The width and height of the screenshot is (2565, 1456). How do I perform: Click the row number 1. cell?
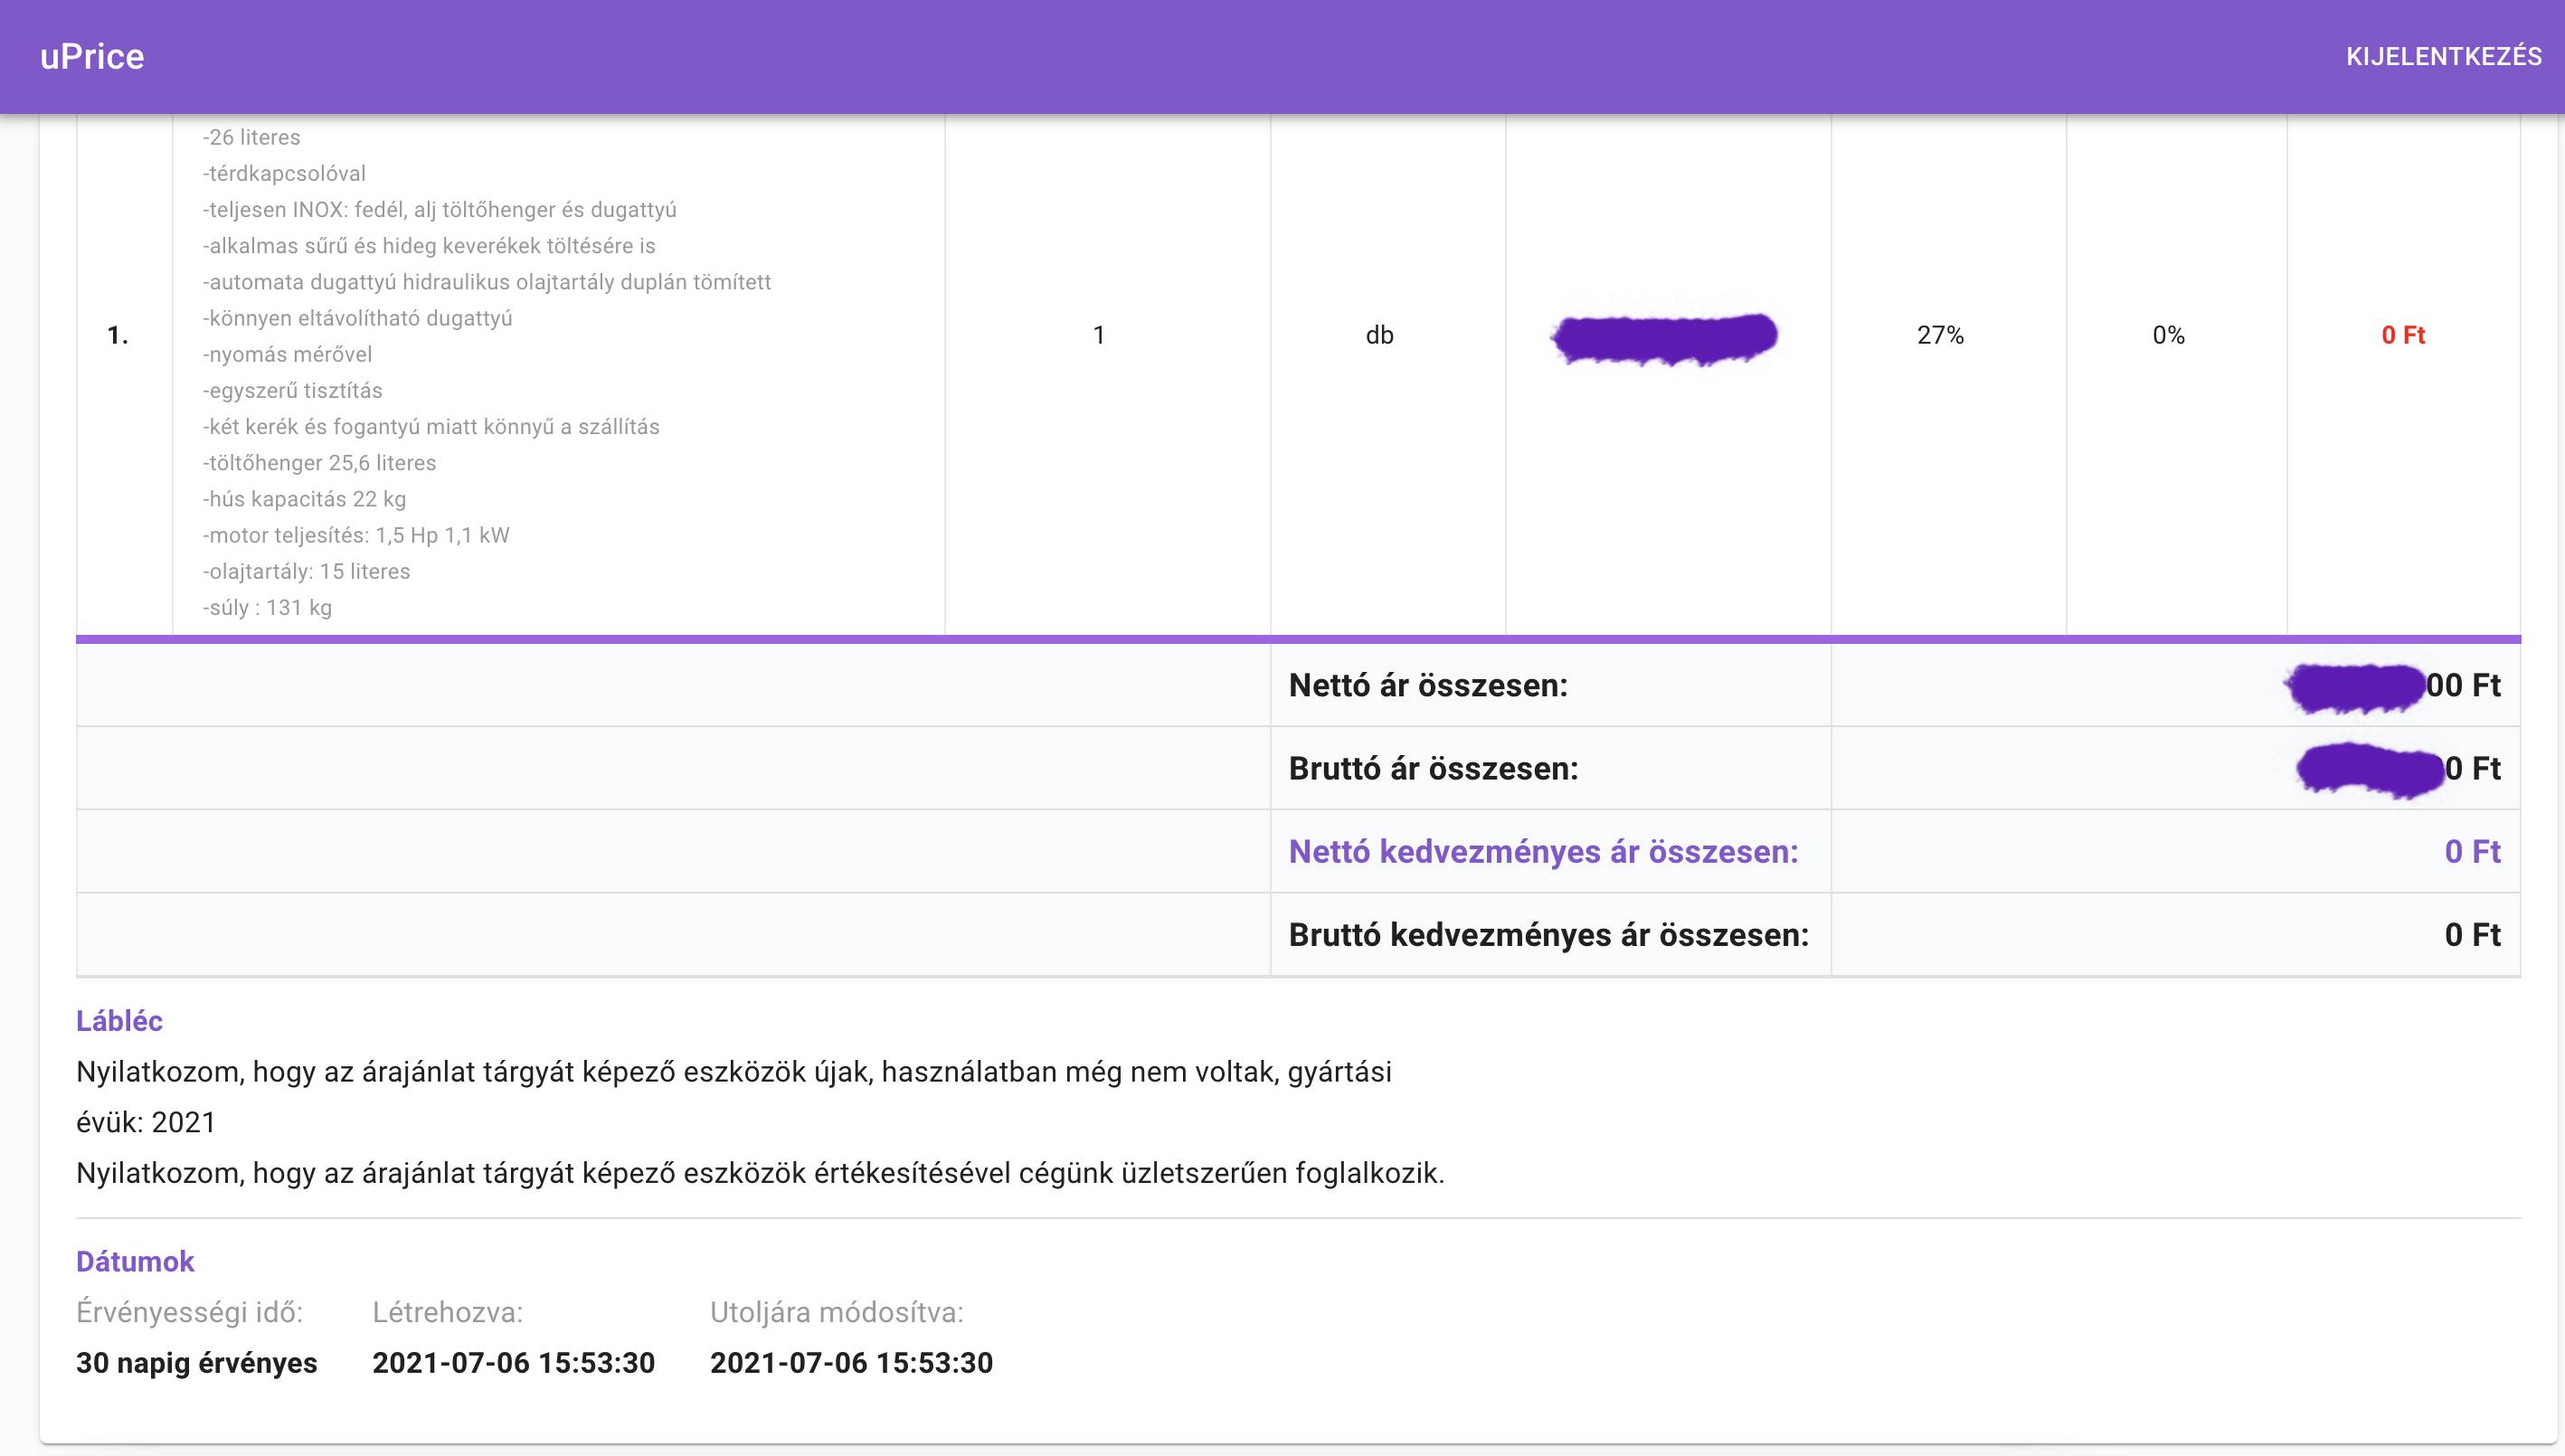point(118,335)
